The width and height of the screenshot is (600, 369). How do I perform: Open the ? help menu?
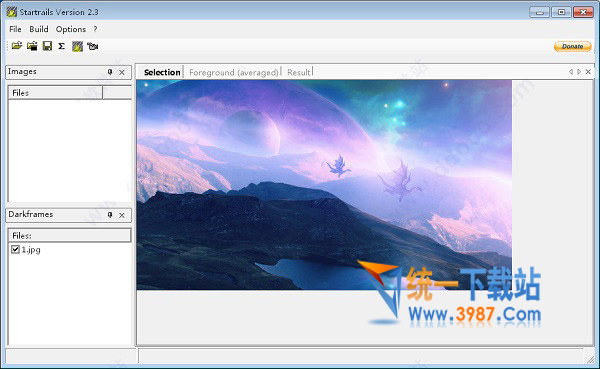95,29
